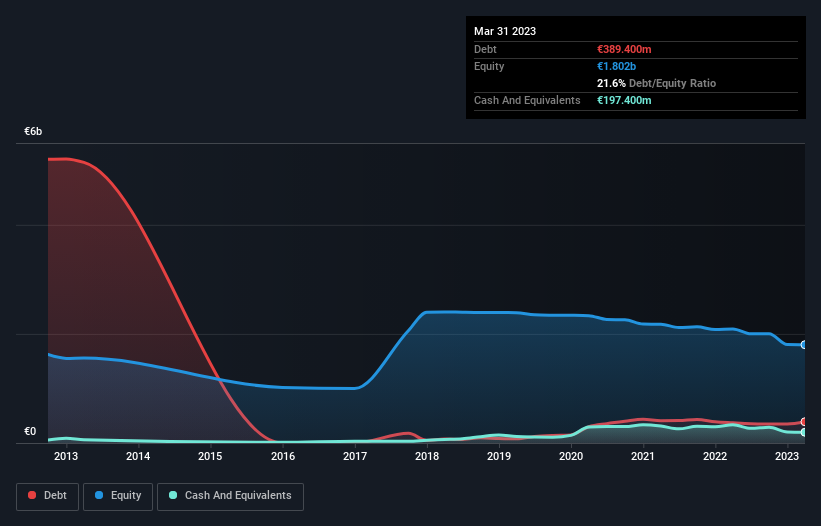Click the €0 y-axis label
This screenshot has height=526, width=821.
[x=30, y=431]
